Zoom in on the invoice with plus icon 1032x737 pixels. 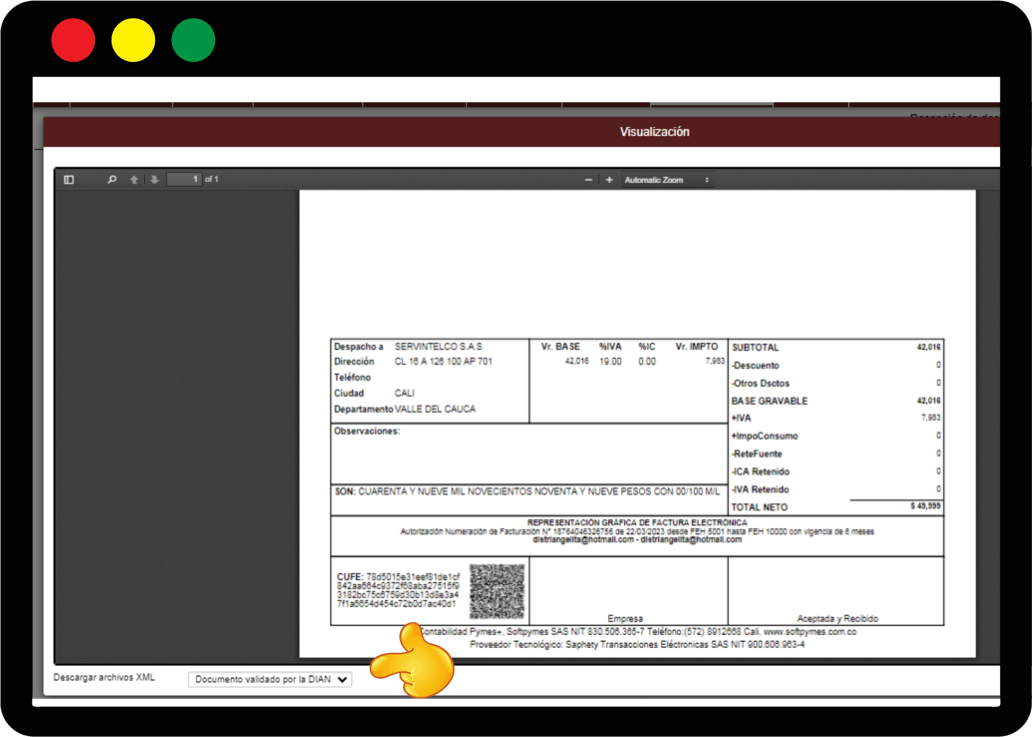(x=608, y=180)
